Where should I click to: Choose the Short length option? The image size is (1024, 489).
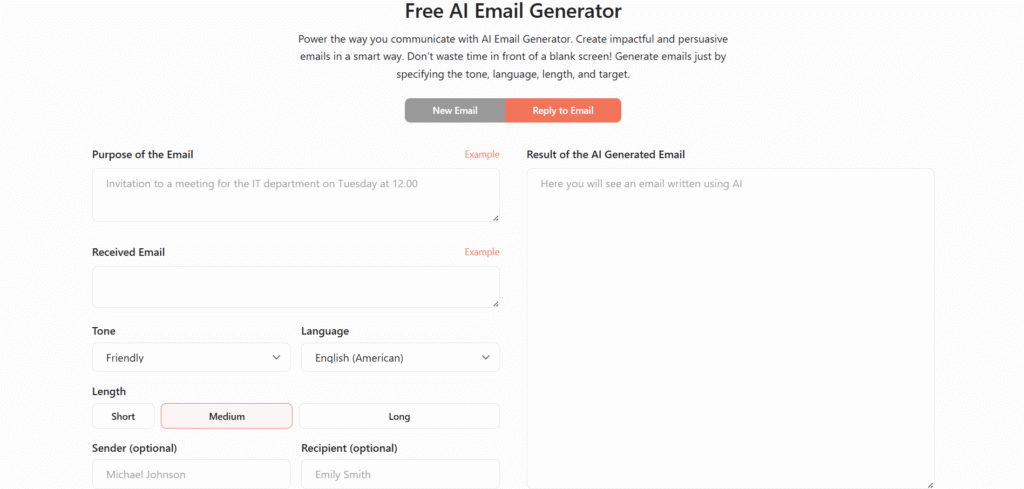coord(124,416)
